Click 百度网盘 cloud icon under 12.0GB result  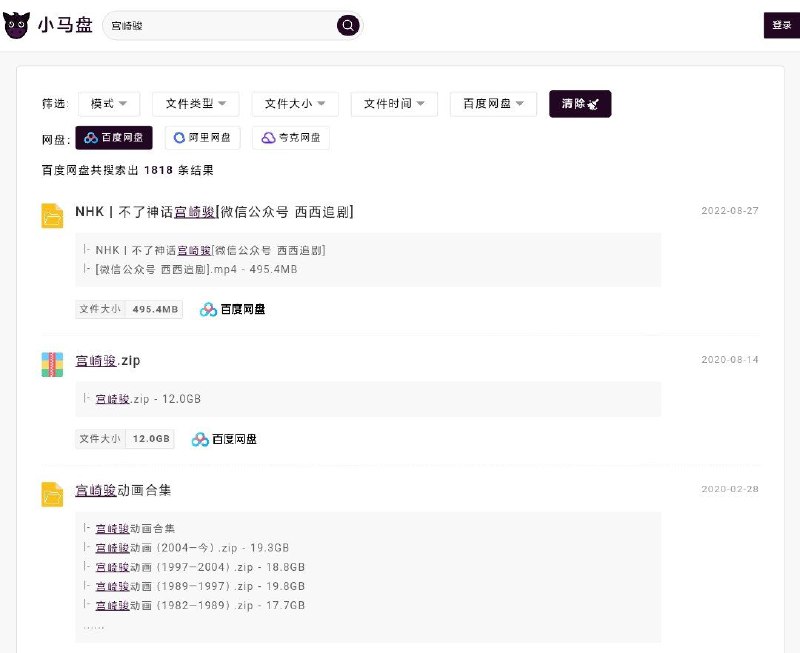click(x=200, y=439)
